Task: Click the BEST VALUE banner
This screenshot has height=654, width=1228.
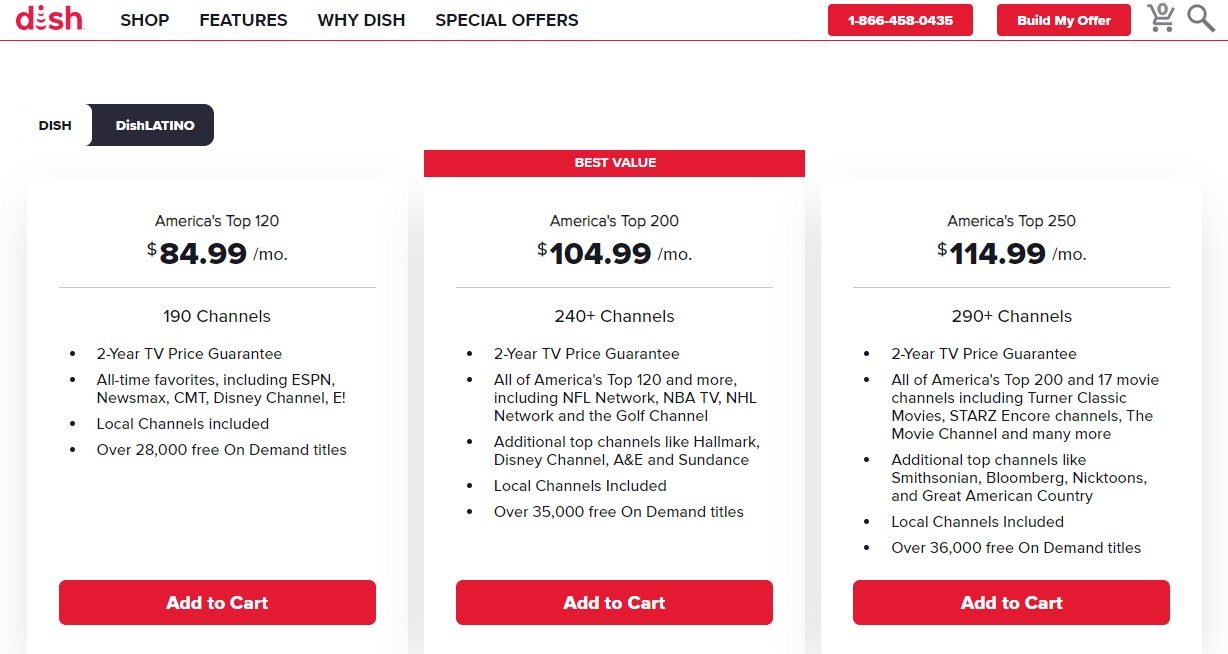Action: 614,162
